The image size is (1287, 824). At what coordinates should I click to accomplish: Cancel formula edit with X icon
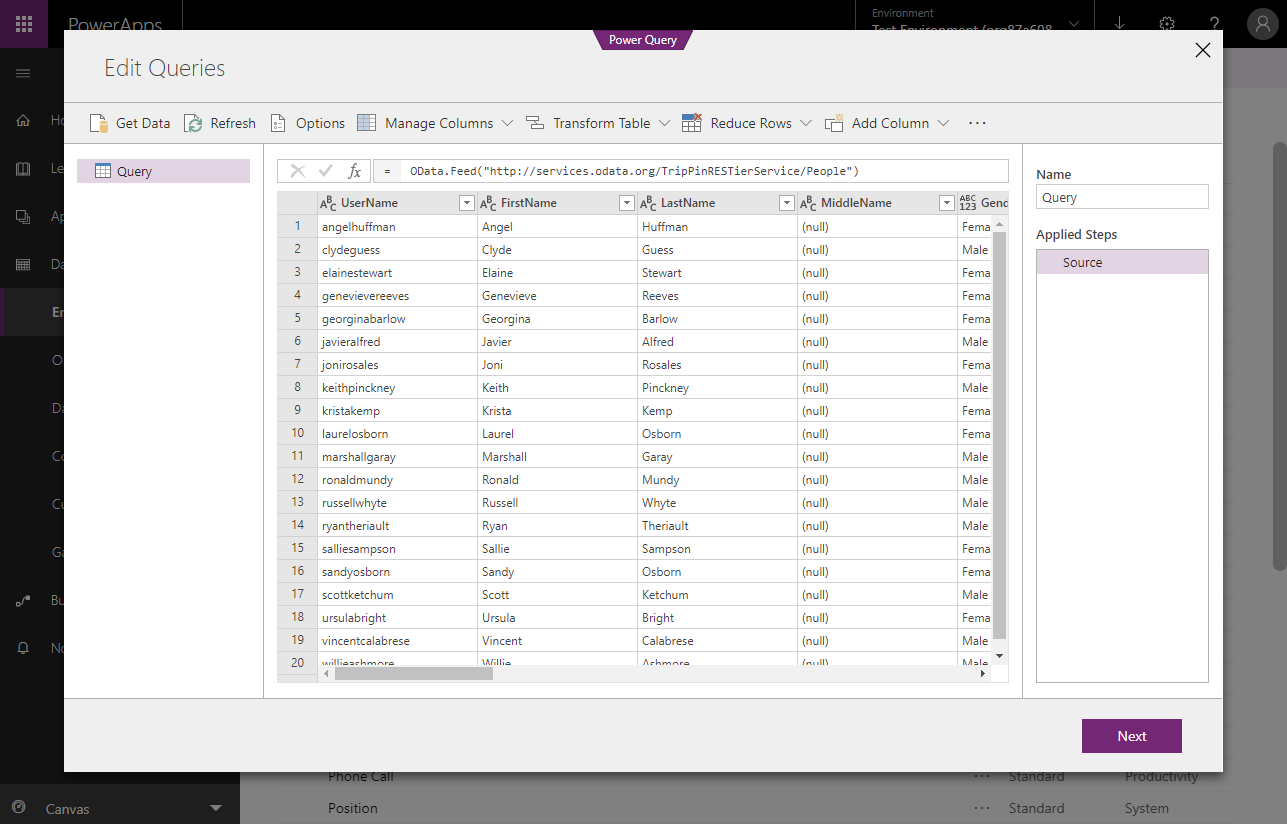297,170
